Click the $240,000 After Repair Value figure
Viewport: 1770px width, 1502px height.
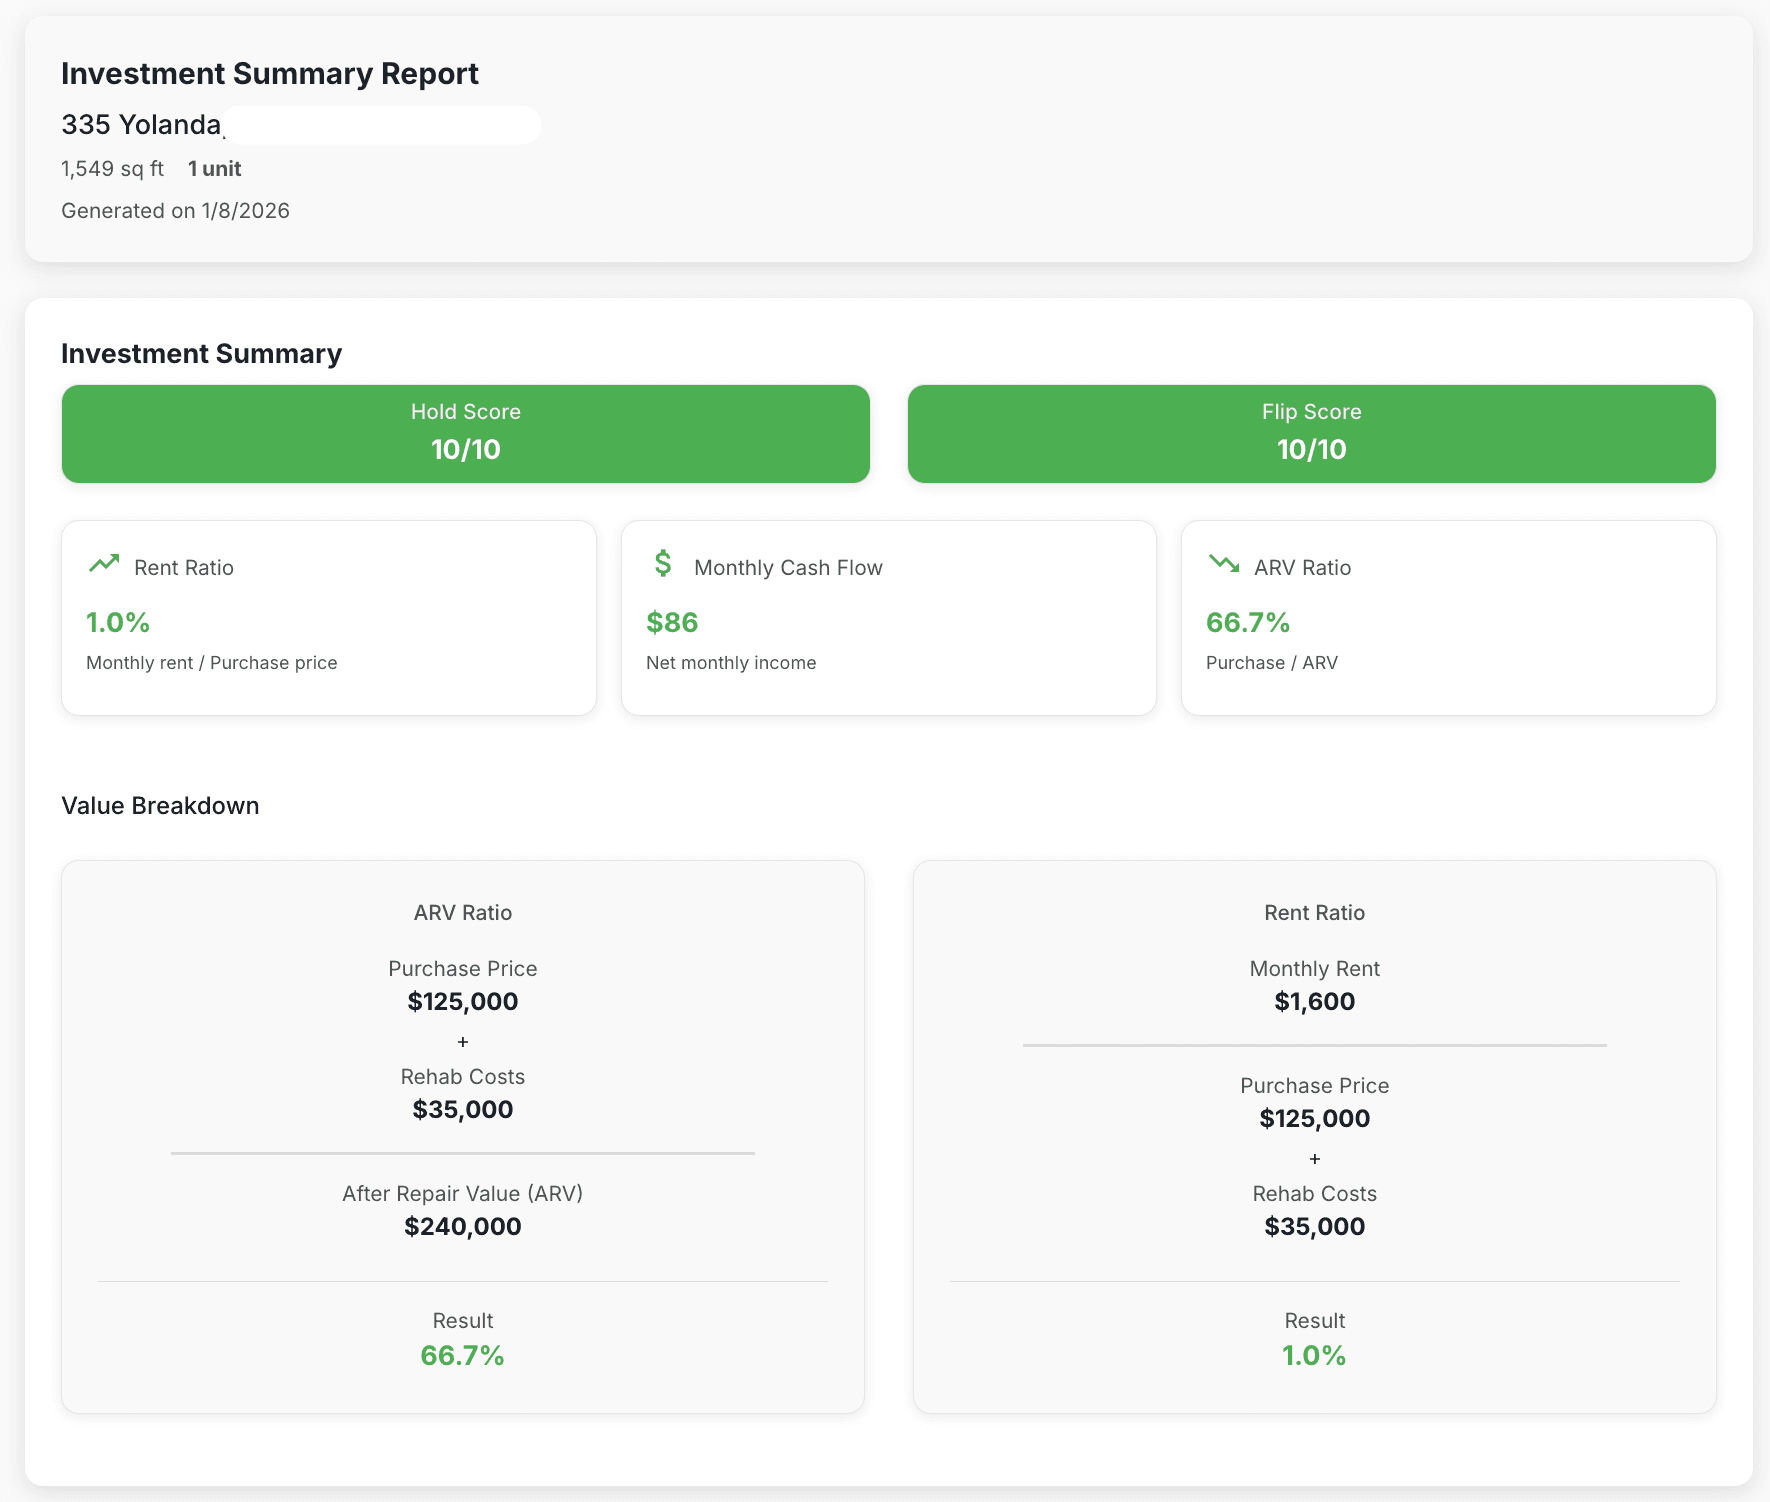tap(462, 1226)
